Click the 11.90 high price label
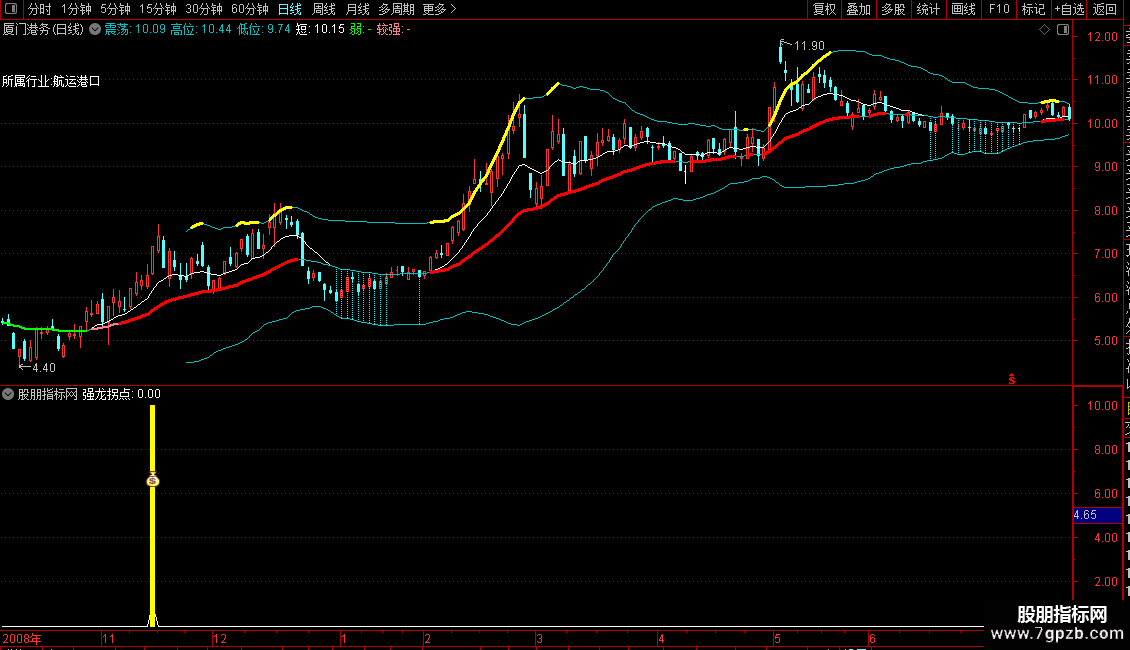This screenshot has height=650, width=1130. 809,46
